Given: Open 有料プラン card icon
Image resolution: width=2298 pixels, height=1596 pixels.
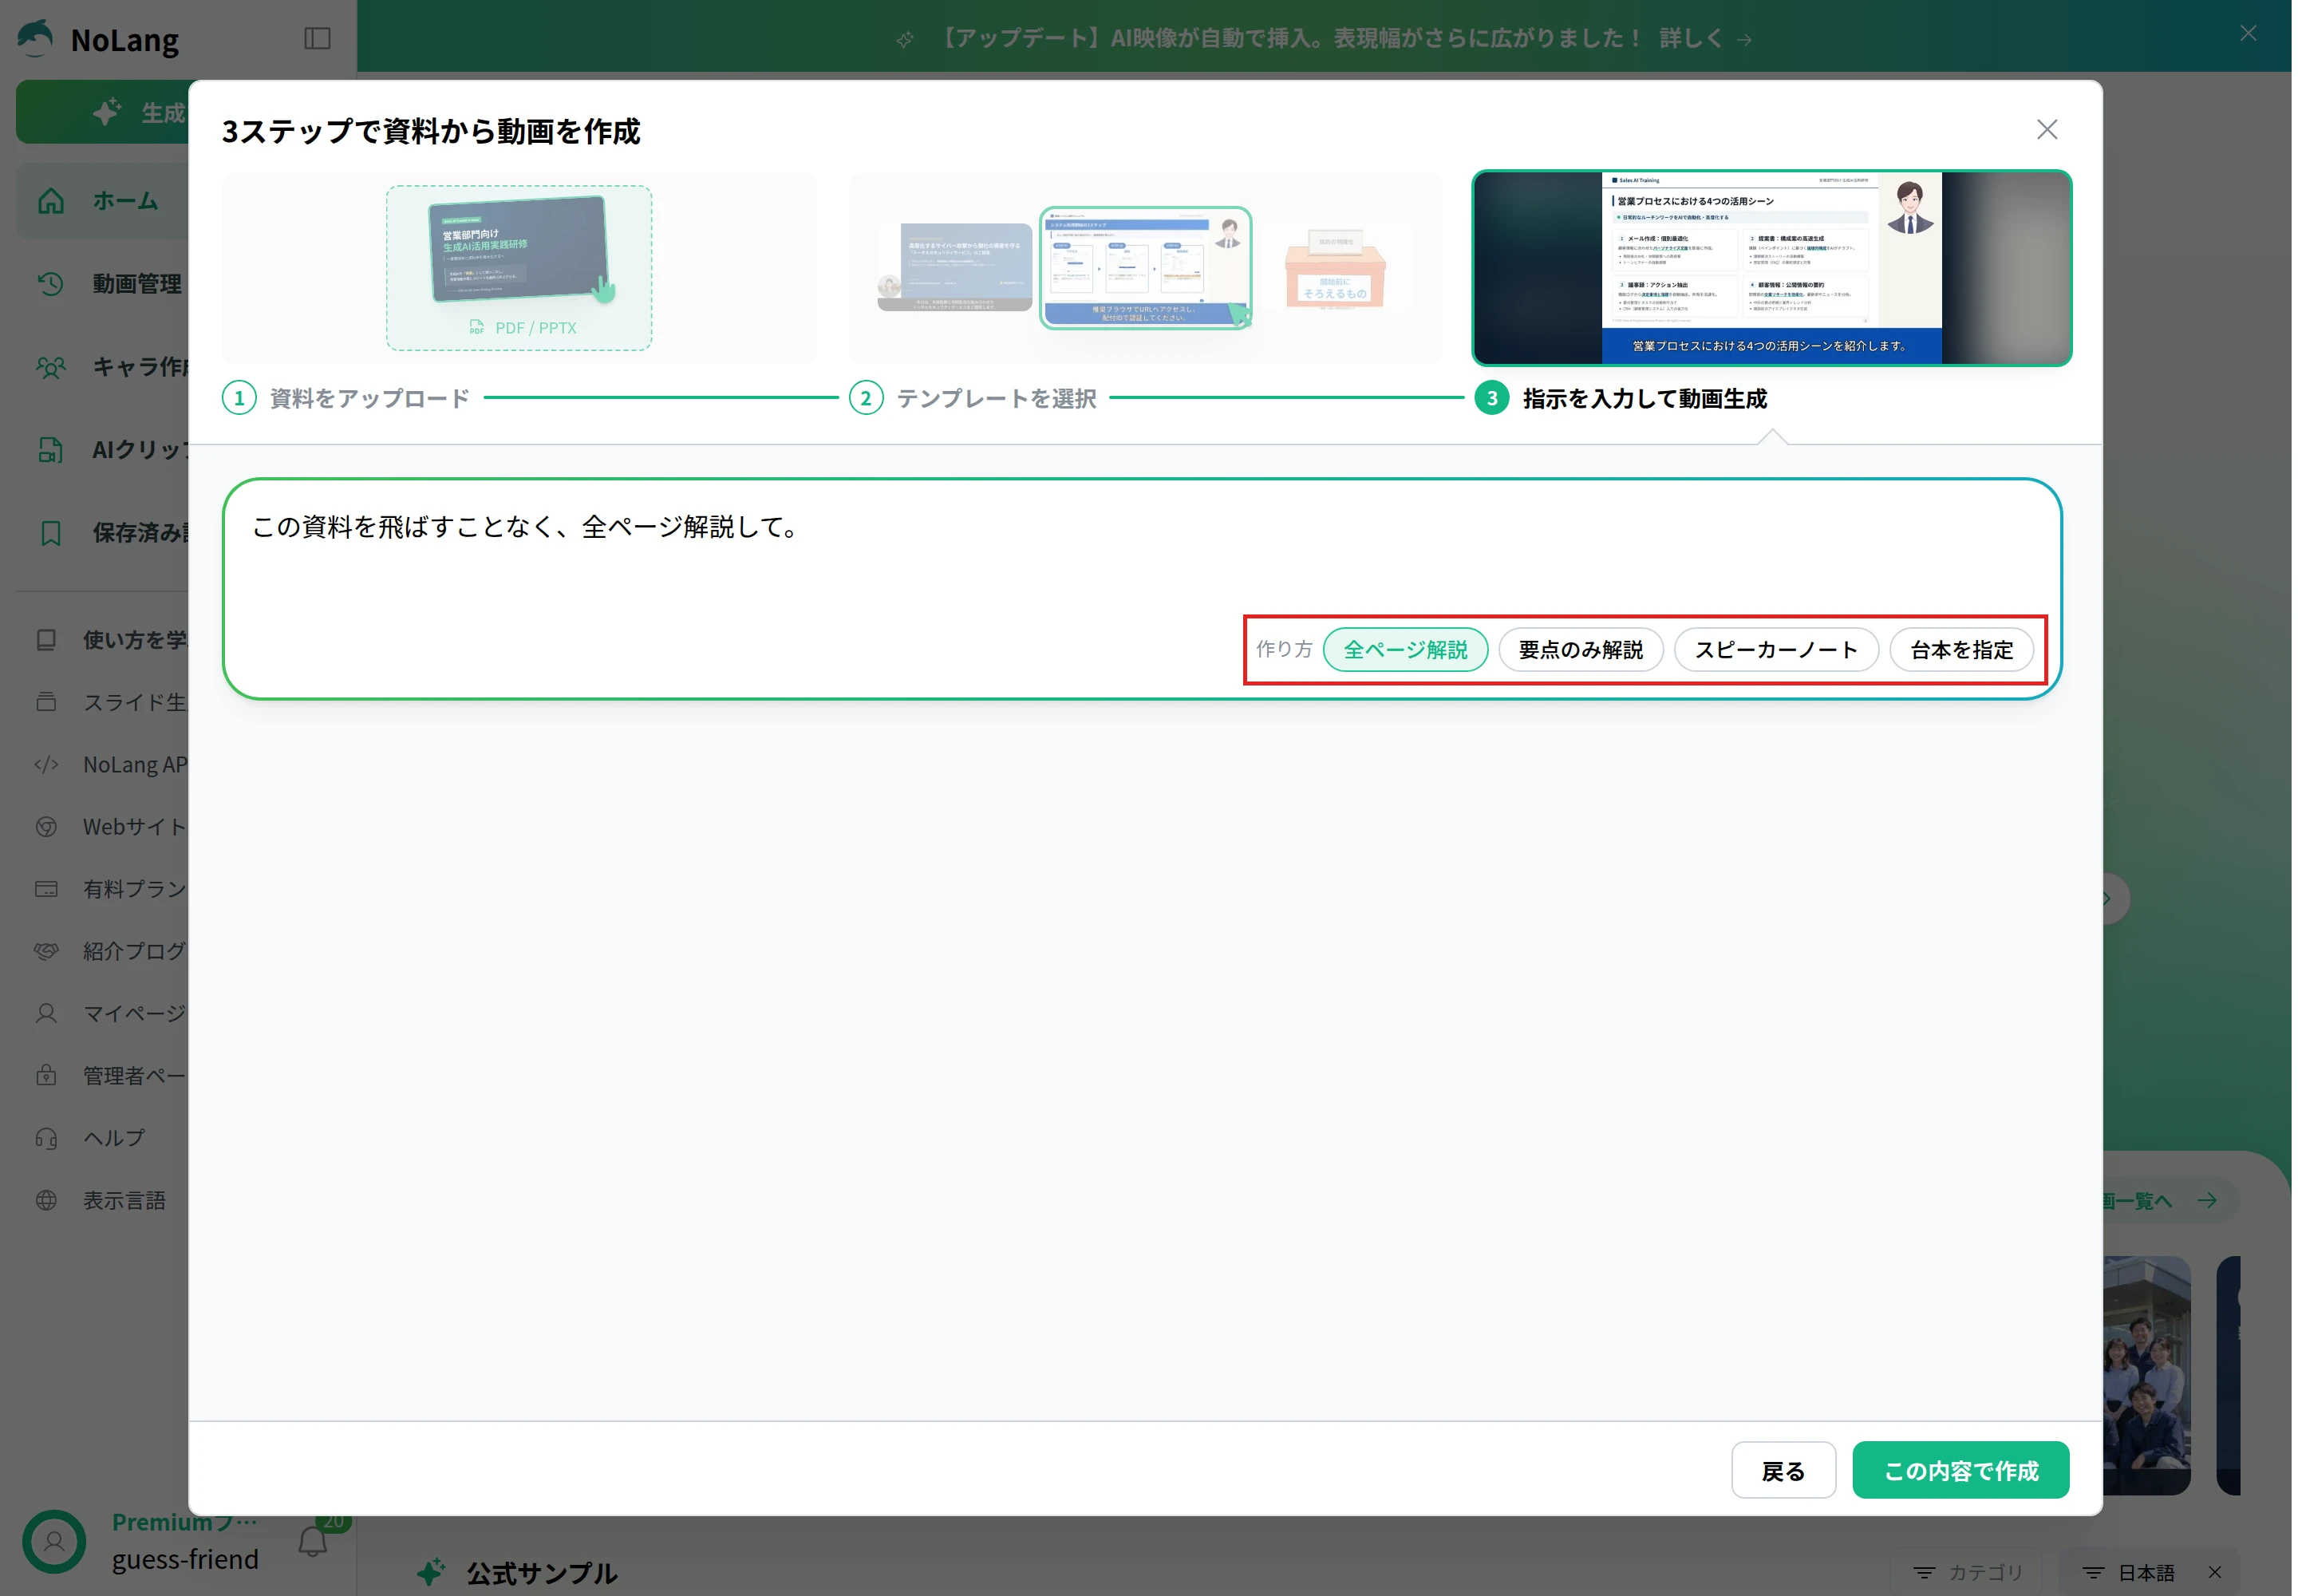Looking at the screenshot, I should [46, 889].
